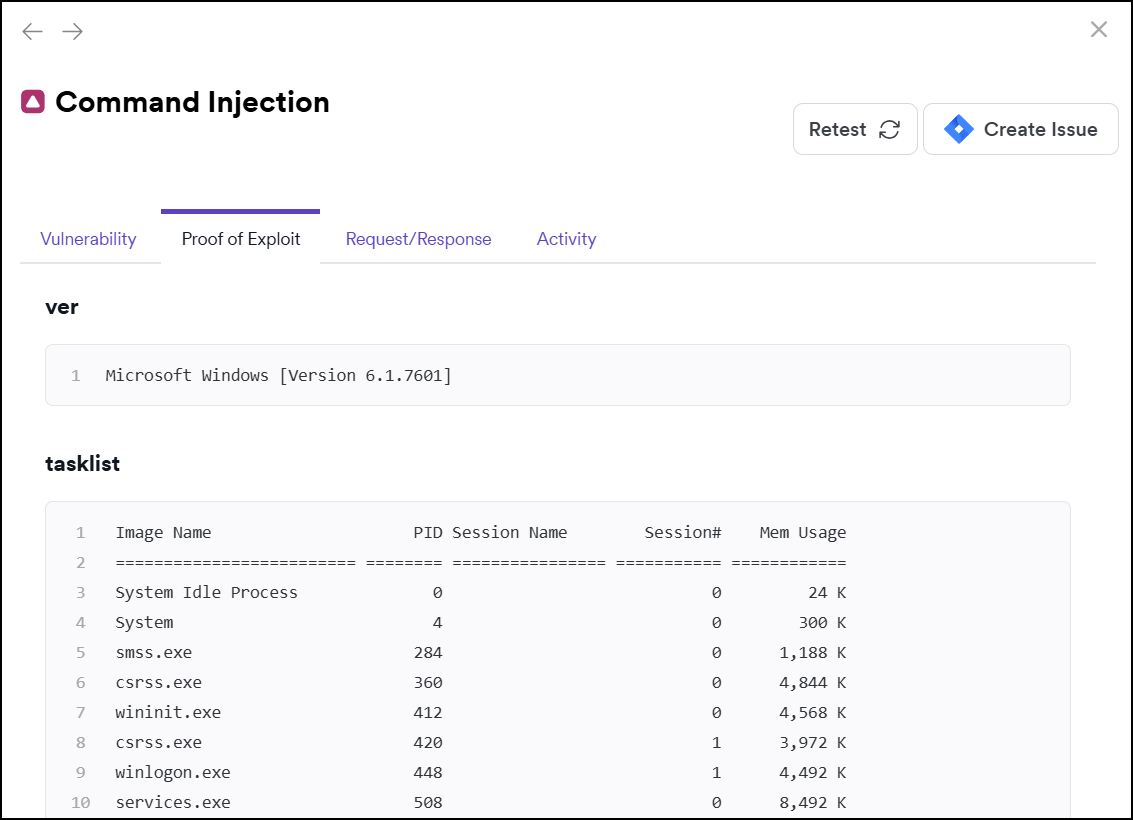This screenshot has width=1133, height=820.
Task: Click the back navigation arrow
Action: (31, 31)
